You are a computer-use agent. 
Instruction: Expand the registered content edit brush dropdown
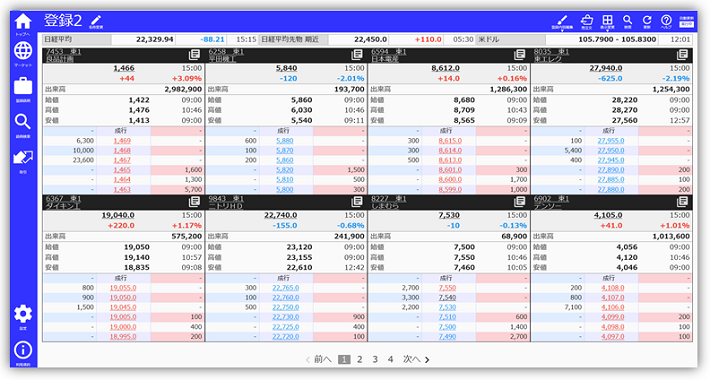(562, 21)
